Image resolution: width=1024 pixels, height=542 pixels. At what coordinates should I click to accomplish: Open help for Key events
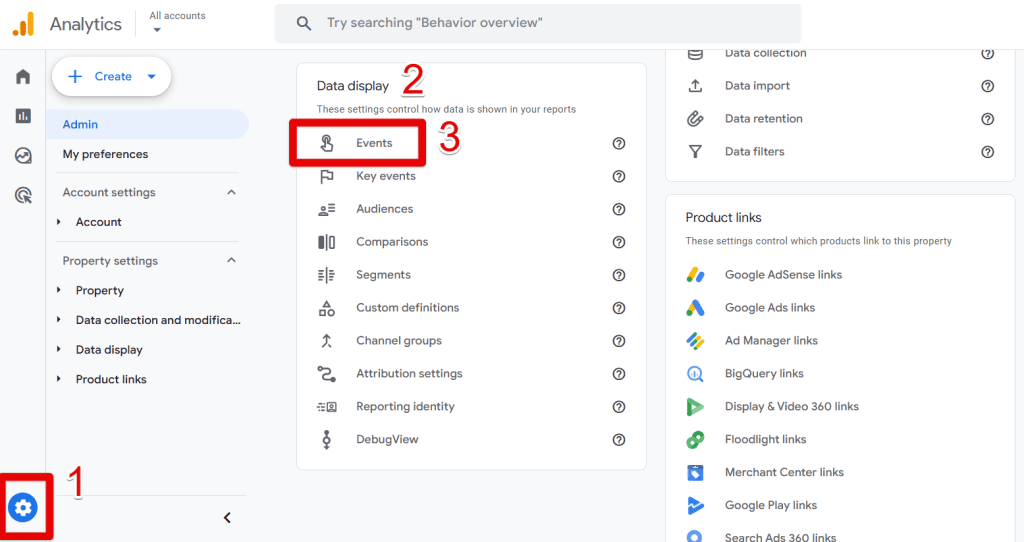(619, 176)
